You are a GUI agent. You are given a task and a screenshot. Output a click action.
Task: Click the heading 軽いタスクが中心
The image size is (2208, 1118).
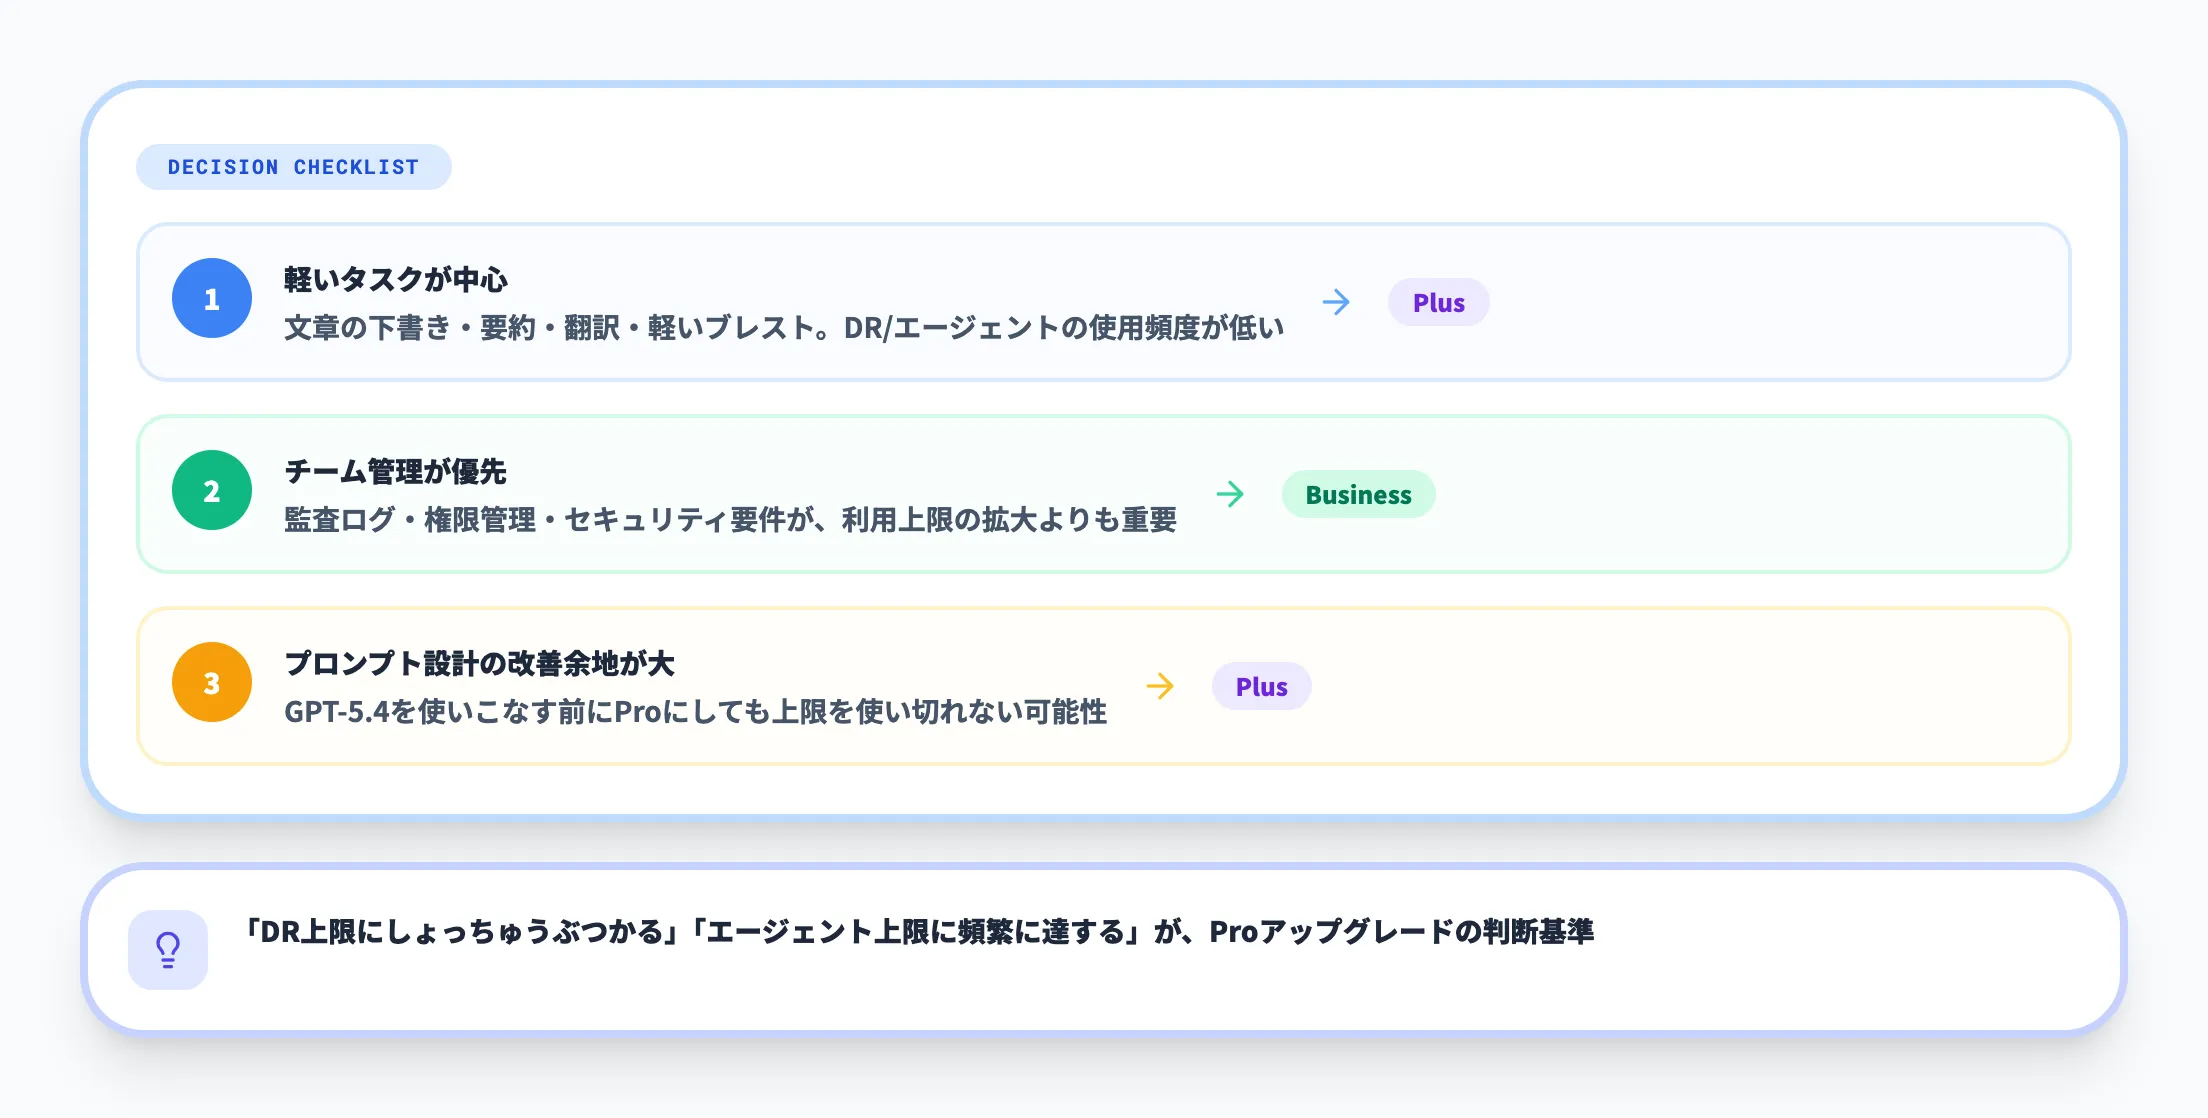tap(396, 279)
